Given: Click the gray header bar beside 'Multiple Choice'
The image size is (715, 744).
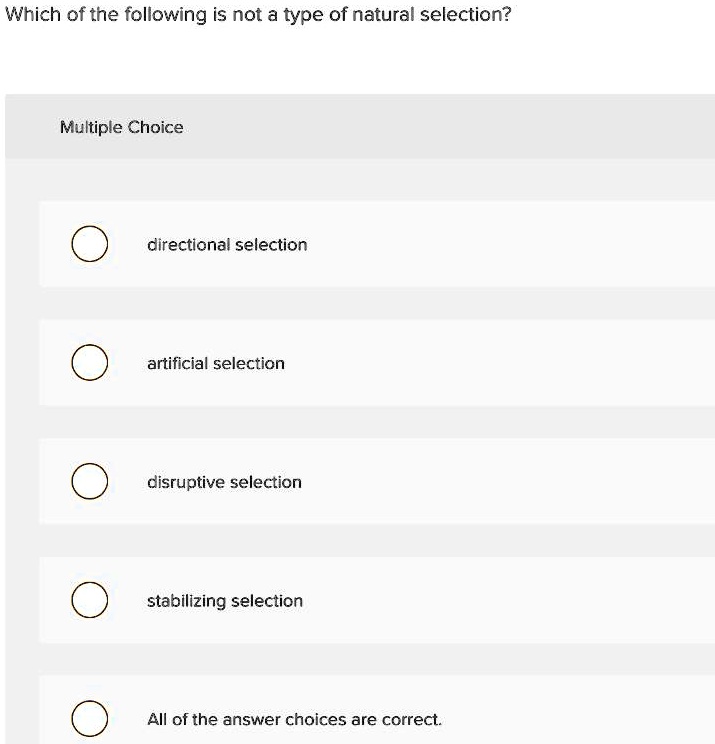Looking at the screenshot, I should coord(450,127).
